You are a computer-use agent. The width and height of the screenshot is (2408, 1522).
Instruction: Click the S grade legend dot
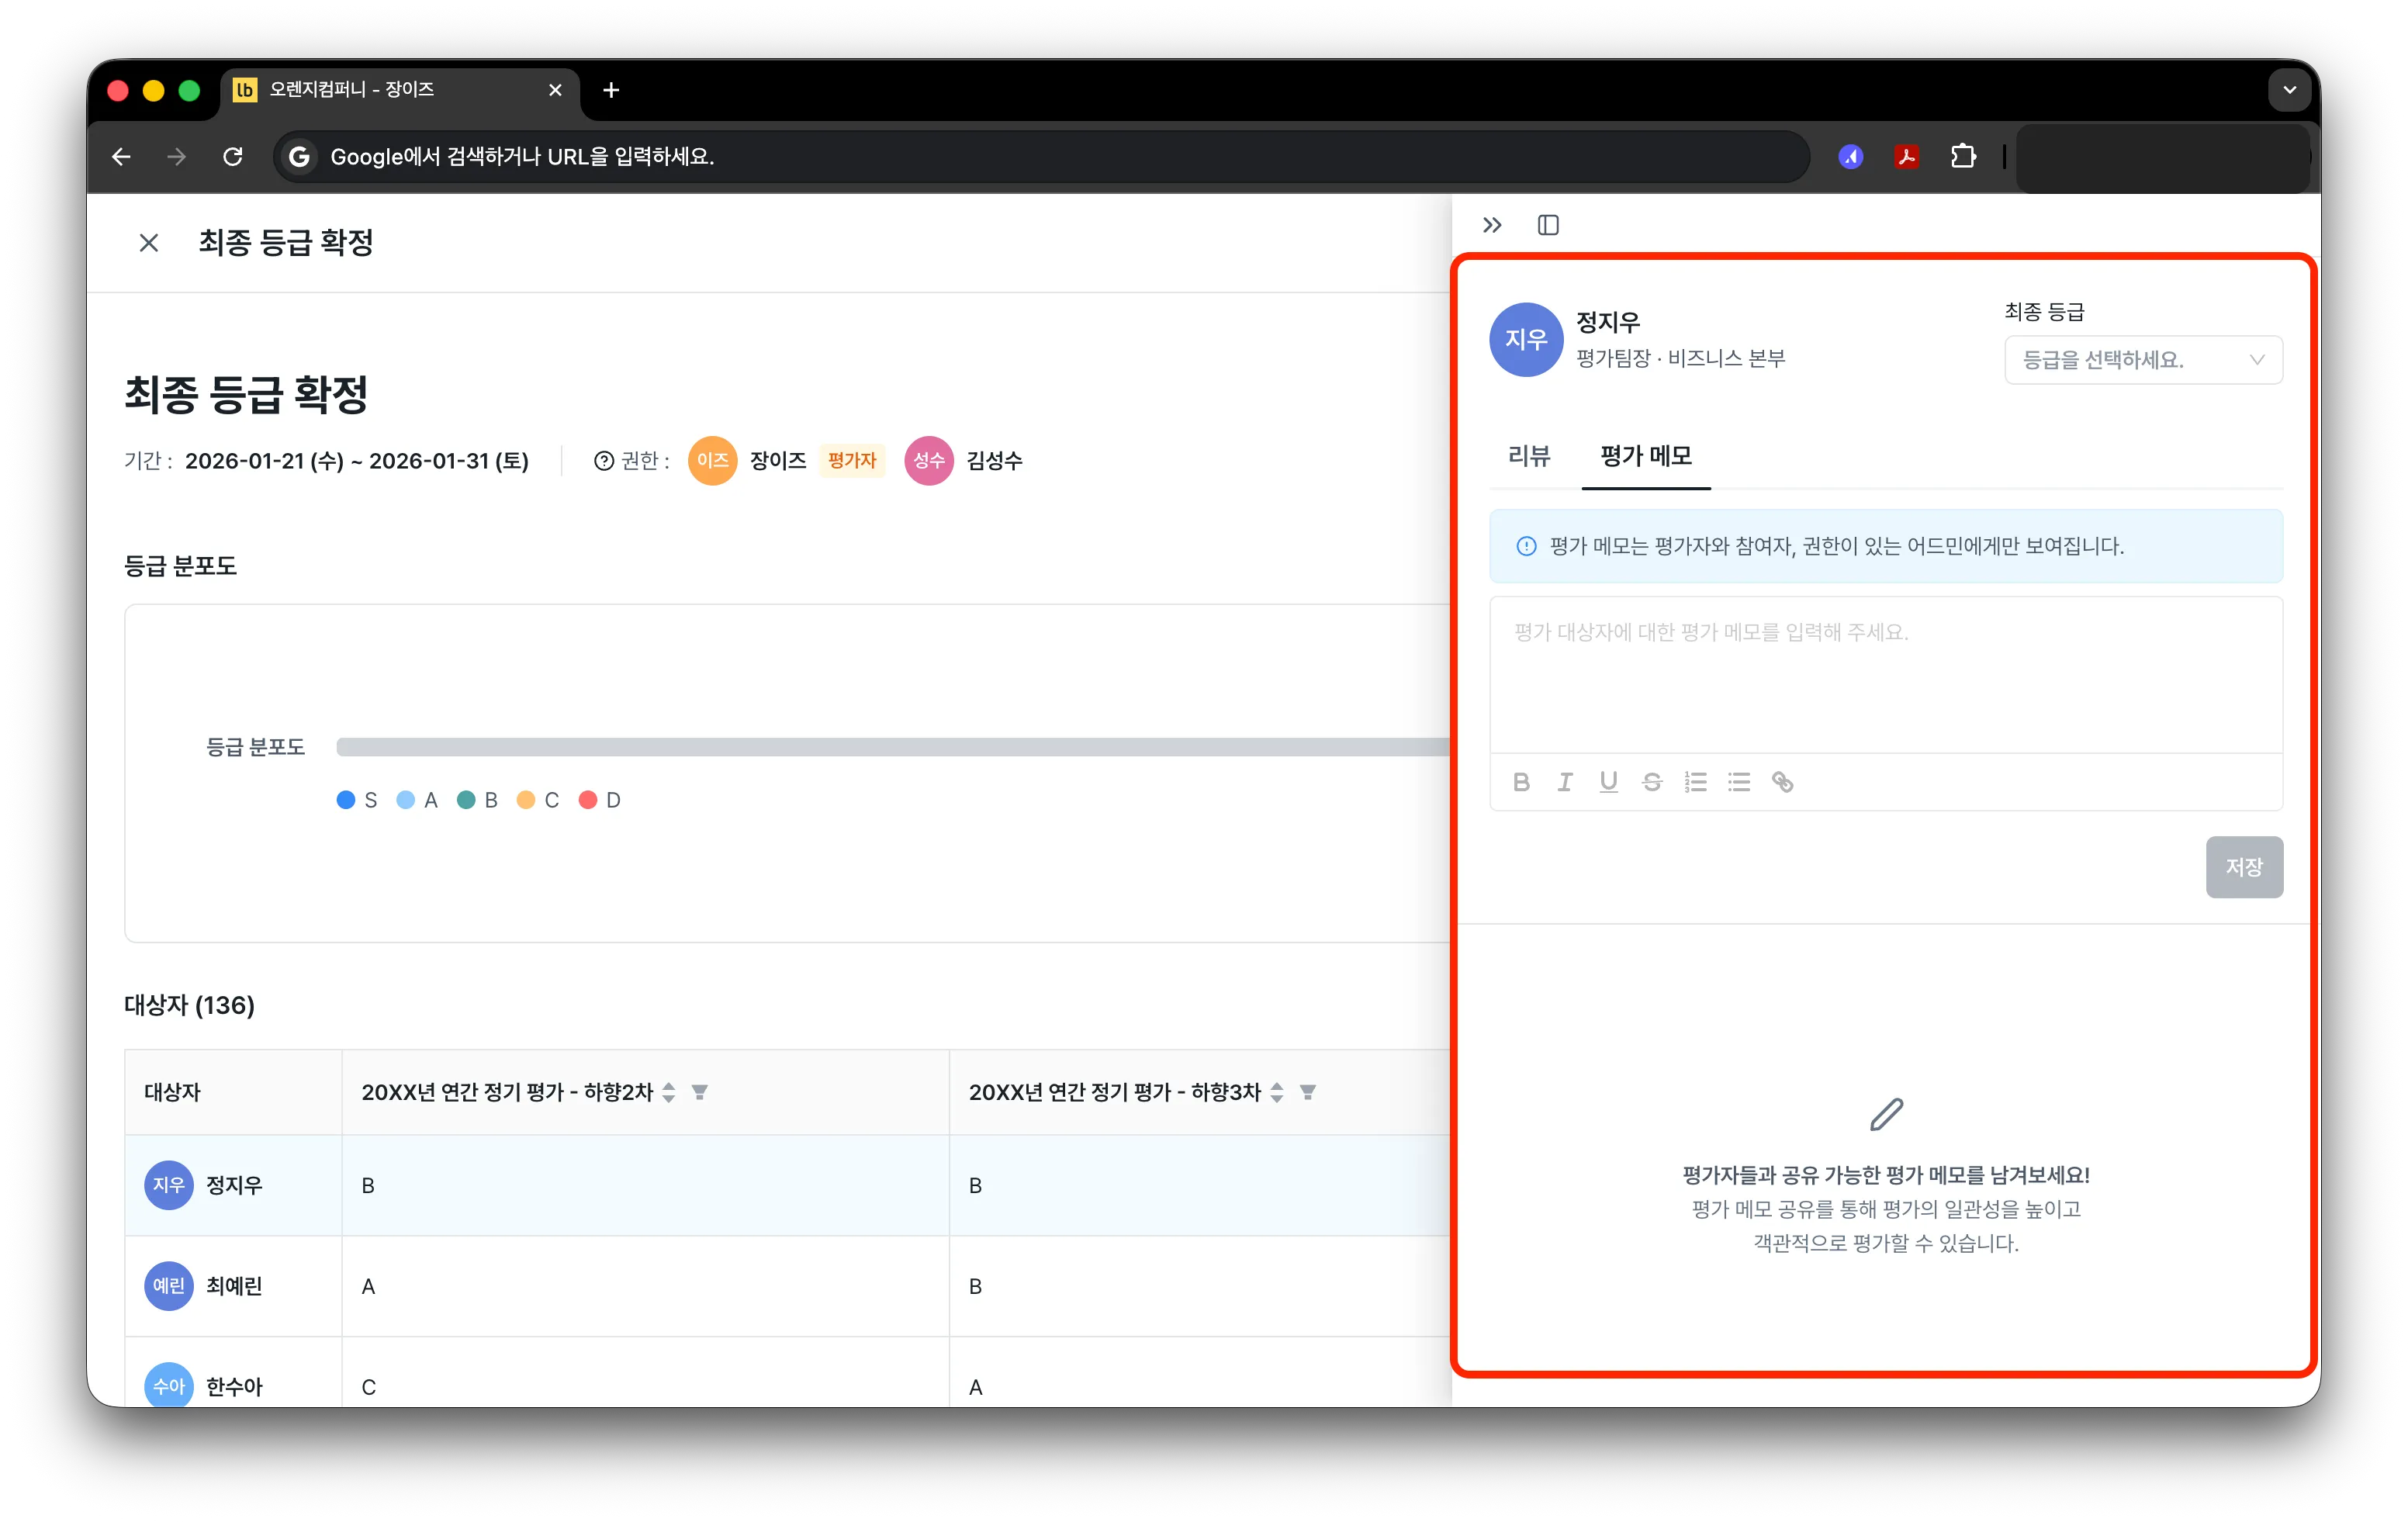click(346, 800)
